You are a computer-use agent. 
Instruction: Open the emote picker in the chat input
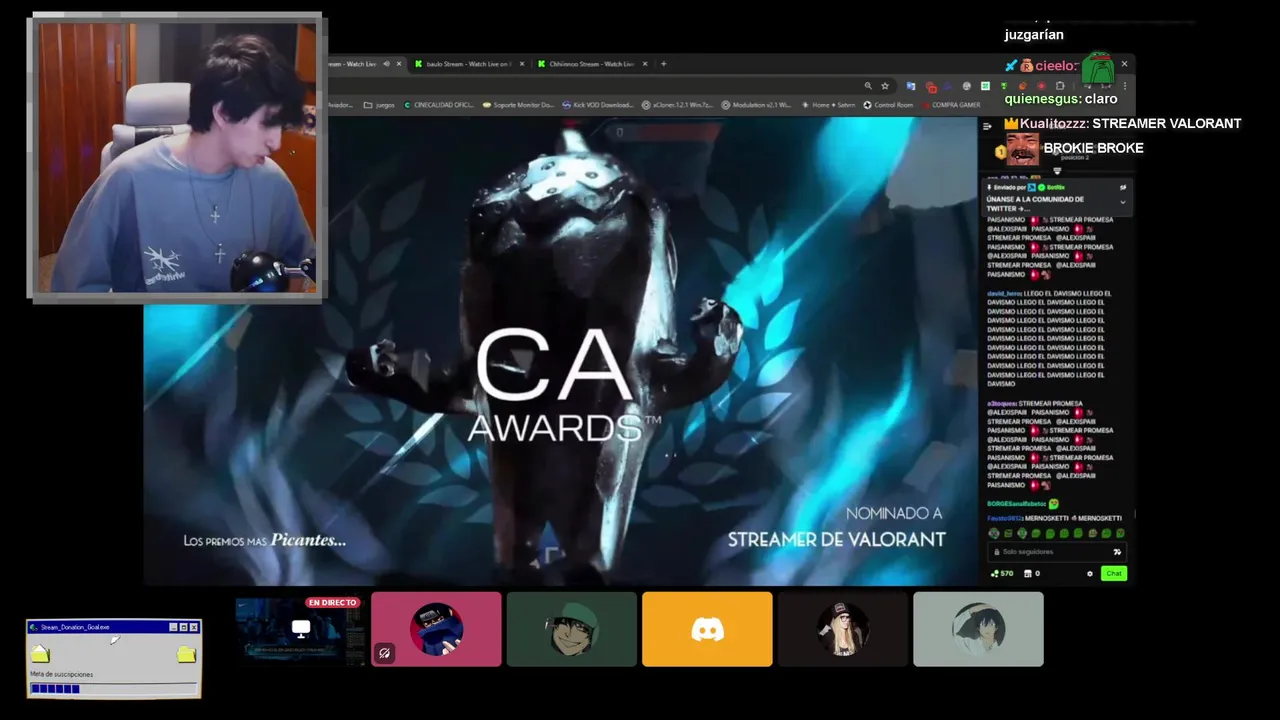click(x=1117, y=552)
